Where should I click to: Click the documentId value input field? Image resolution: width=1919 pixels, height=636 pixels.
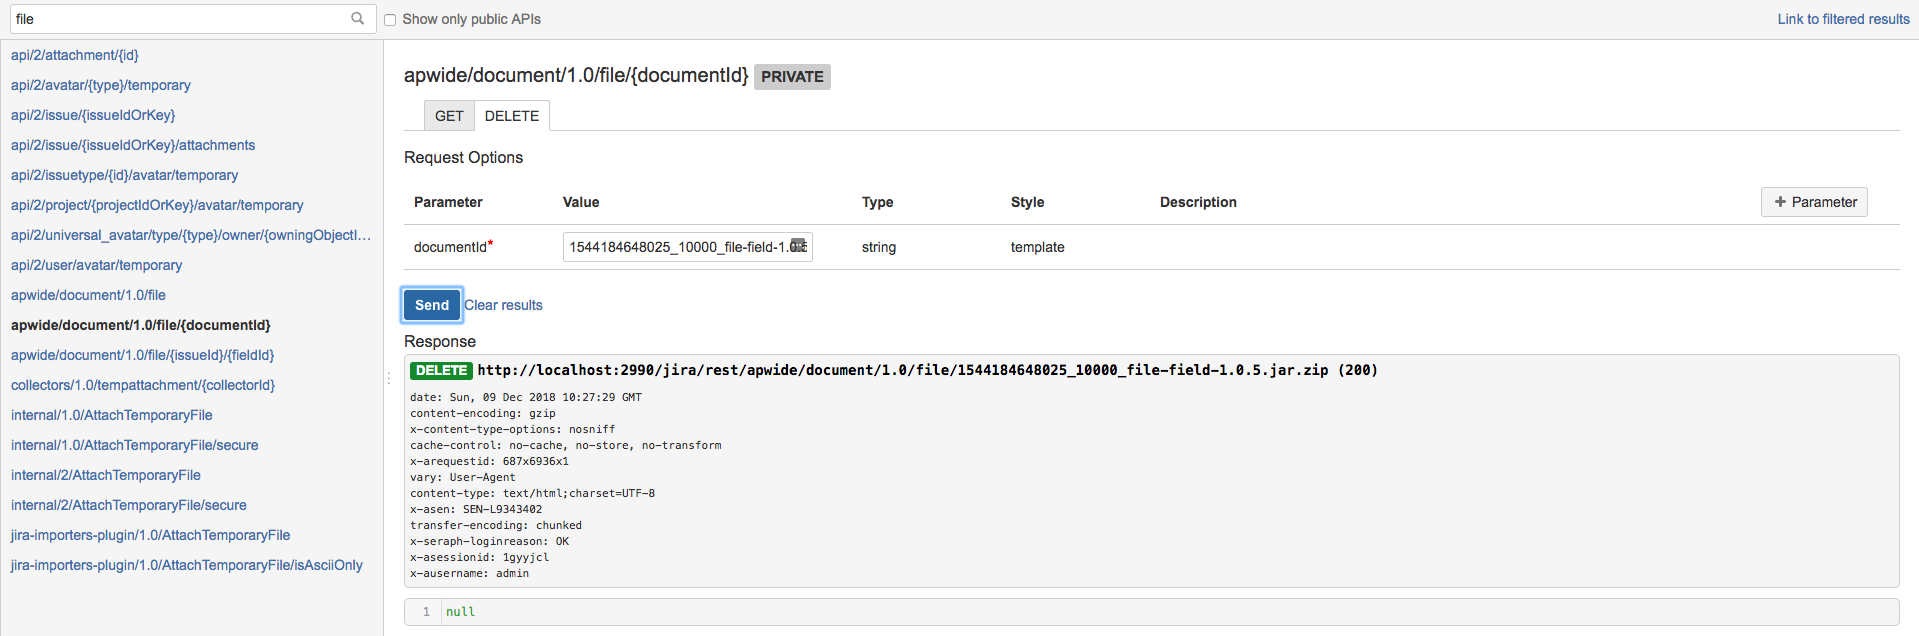click(x=676, y=247)
